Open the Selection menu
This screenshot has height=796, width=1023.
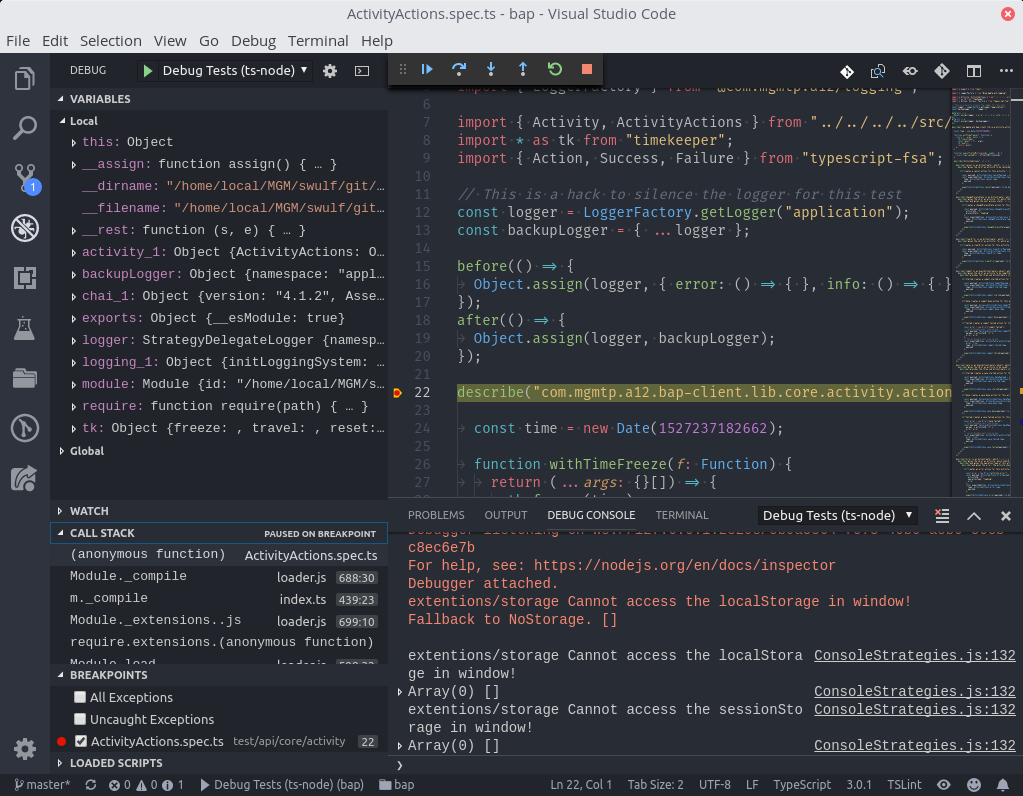[x=110, y=40]
